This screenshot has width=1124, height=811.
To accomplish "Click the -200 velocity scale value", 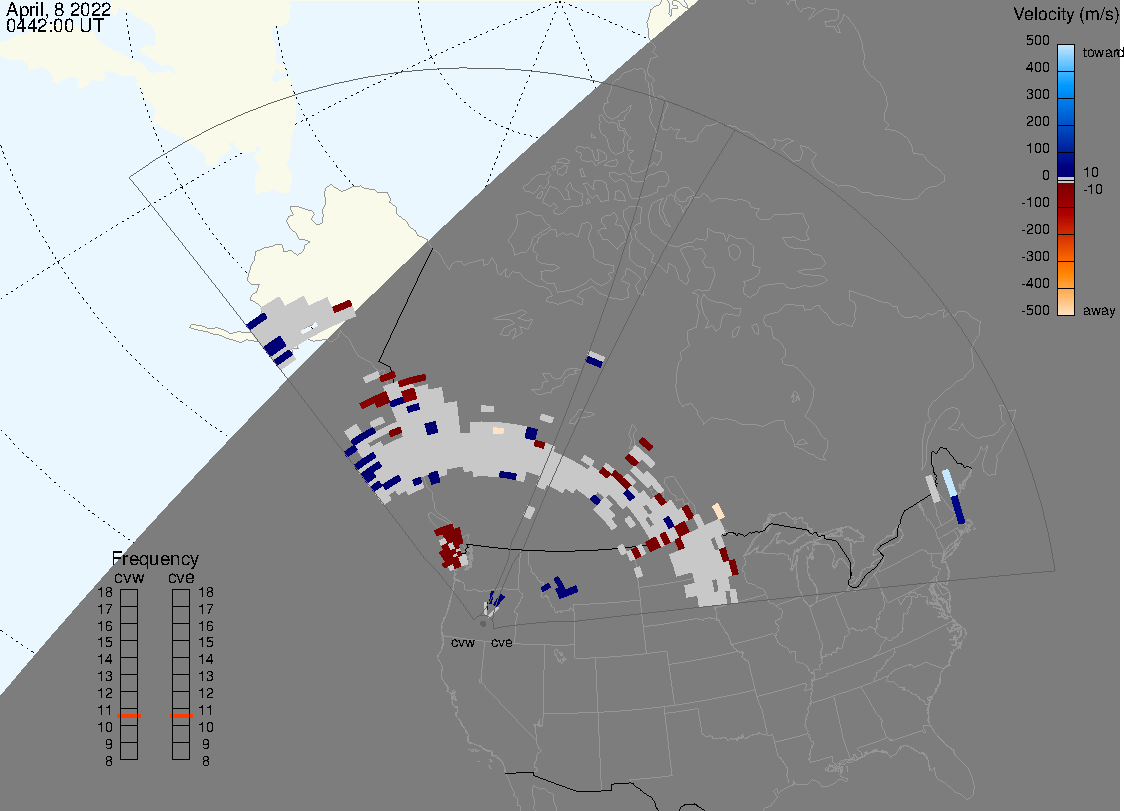I will 1035,229.
